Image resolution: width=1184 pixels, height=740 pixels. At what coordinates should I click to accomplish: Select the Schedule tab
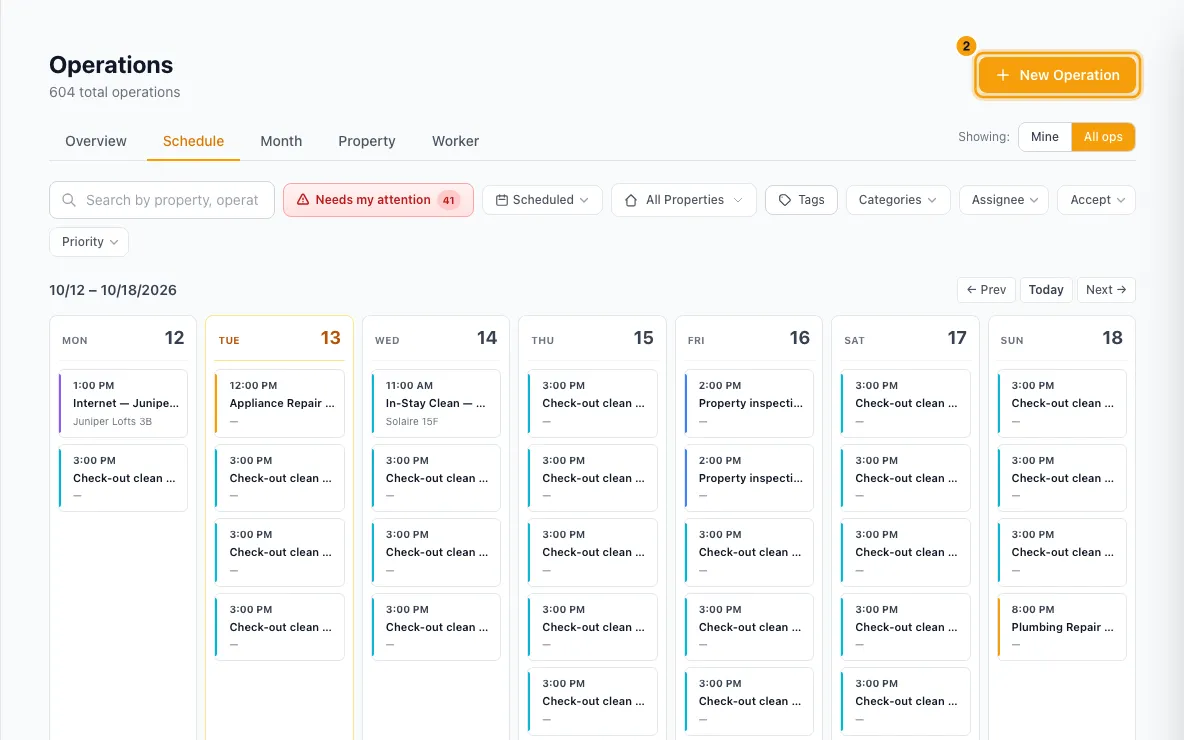[193, 141]
